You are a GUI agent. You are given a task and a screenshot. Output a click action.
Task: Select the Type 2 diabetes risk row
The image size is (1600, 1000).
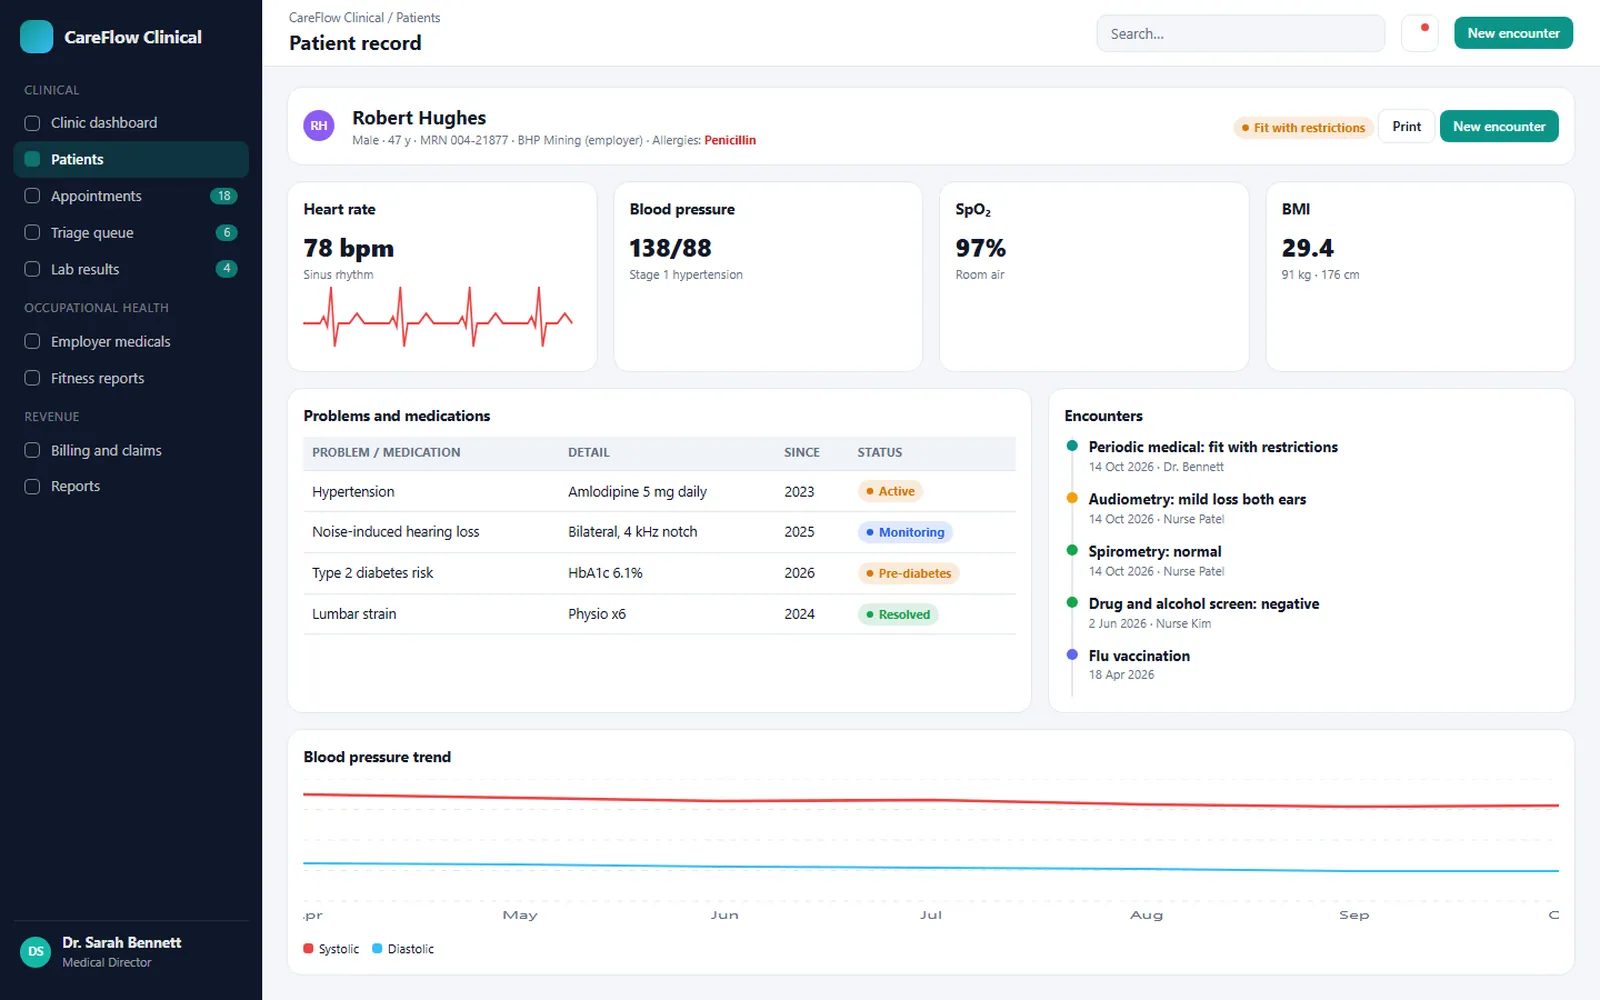(x=659, y=573)
